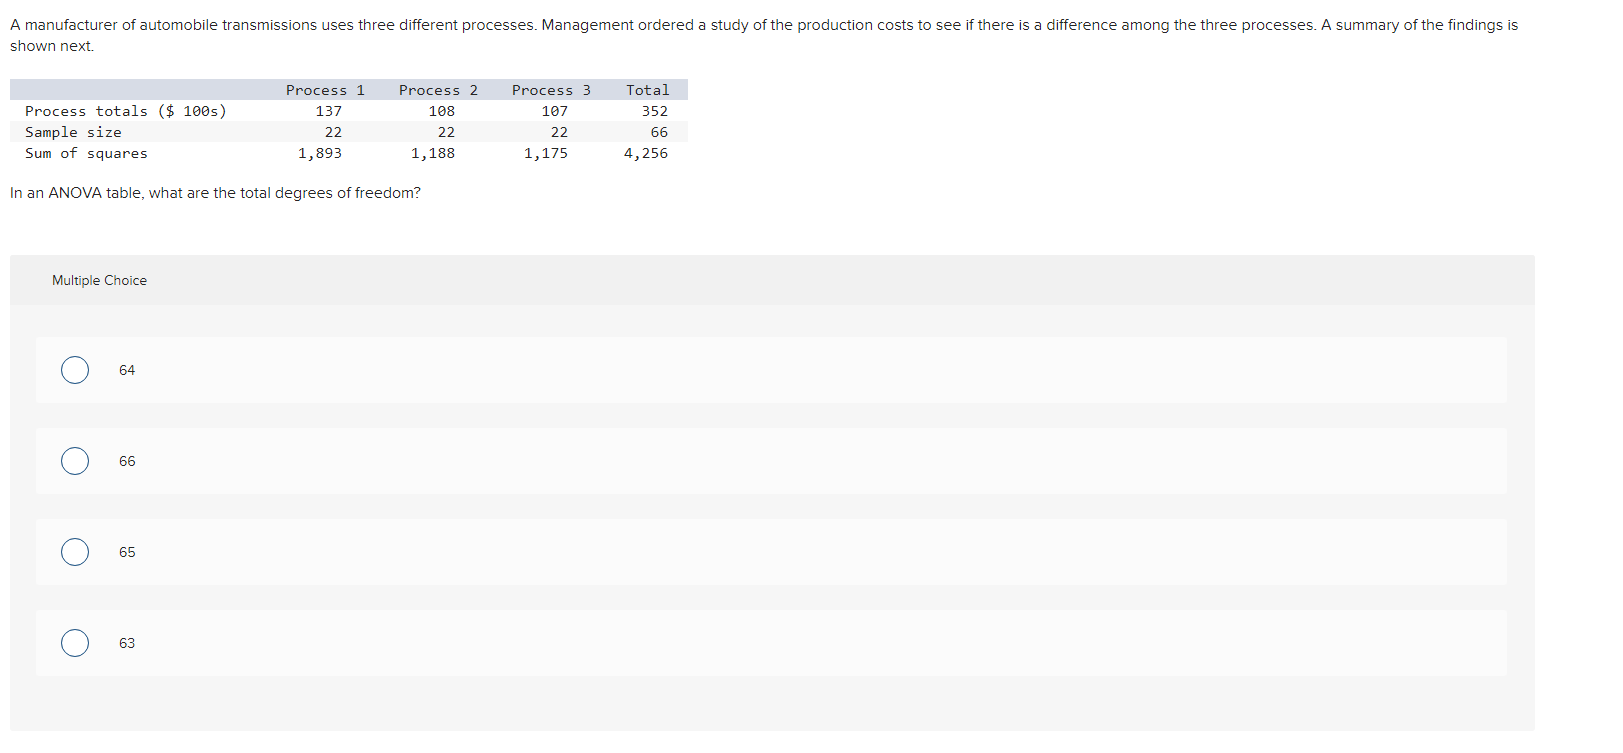Screen dimensions: 1623x753
Task: Click the Multiple Choice section header
Action: (x=99, y=280)
